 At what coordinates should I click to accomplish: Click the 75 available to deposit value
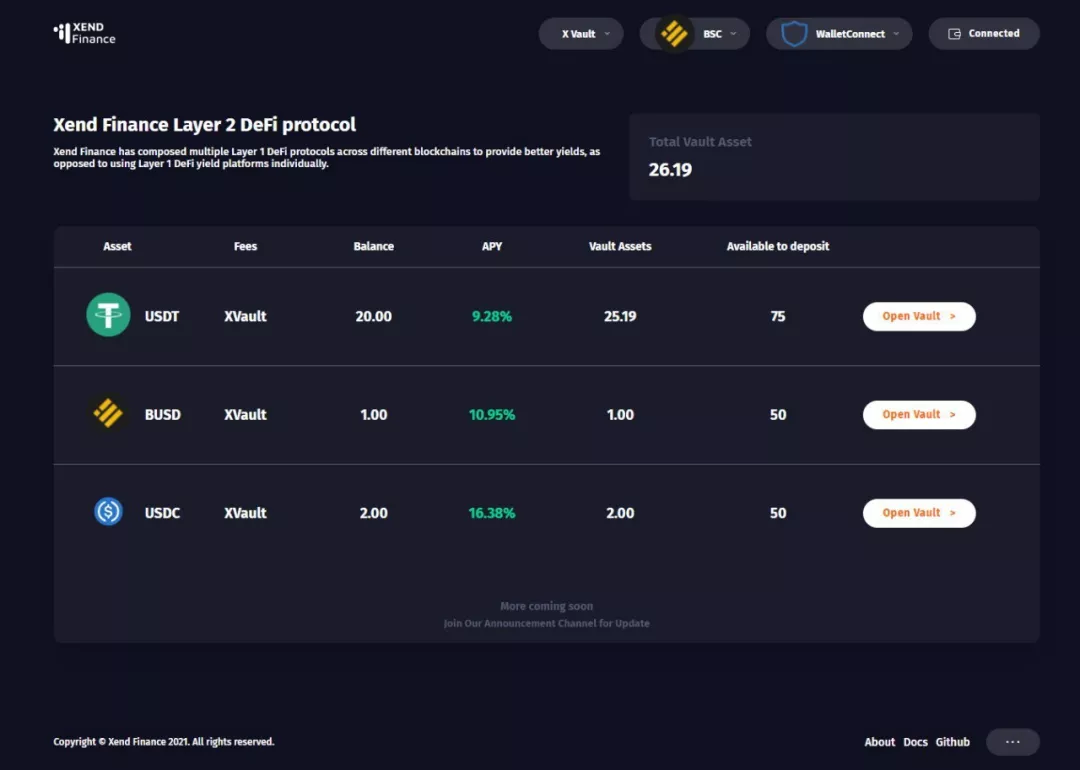coord(778,316)
